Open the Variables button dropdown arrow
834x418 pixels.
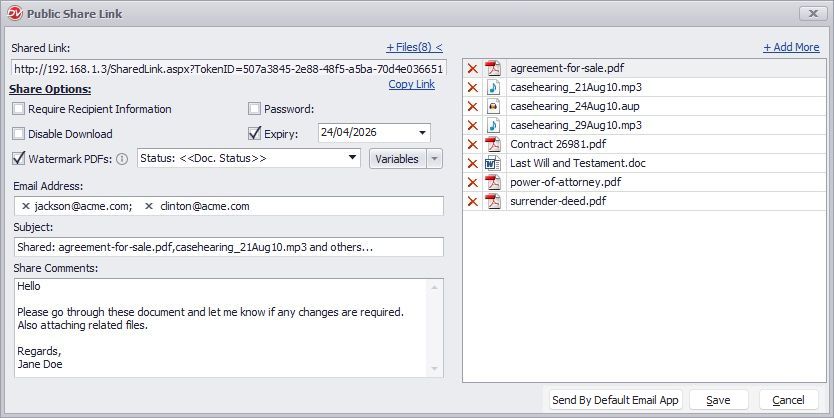point(435,159)
